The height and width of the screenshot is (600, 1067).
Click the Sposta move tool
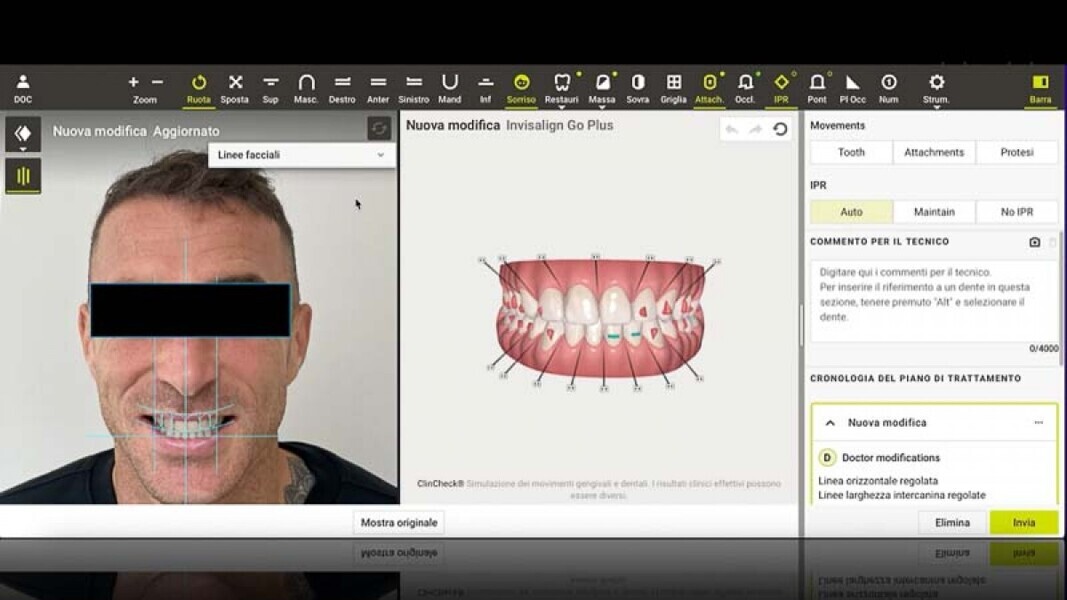pos(235,87)
